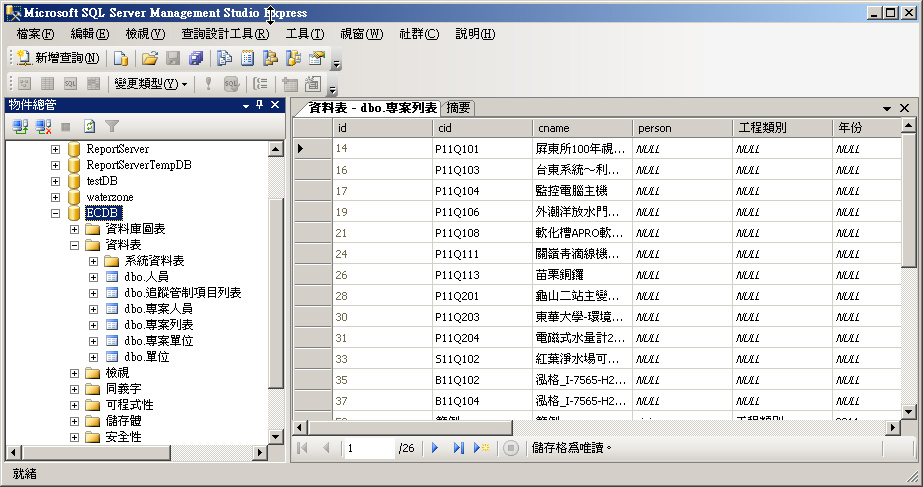
Task: Click the Open File folder icon
Action: [x=150, y=58]
